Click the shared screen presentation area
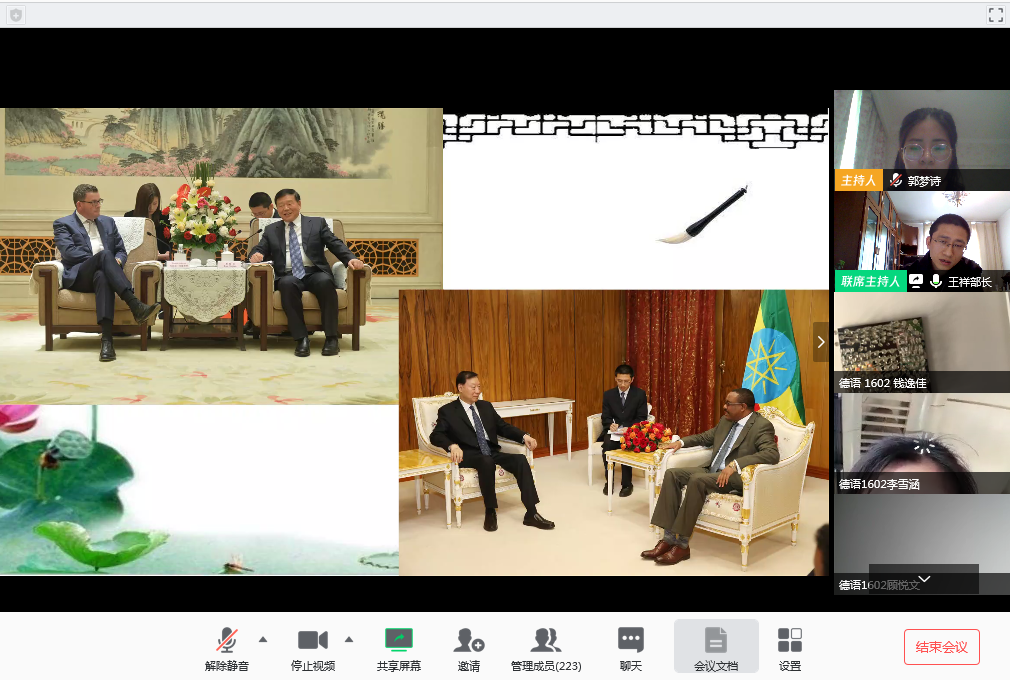1010x680 pixels. pyautogui.click(x=415, y=340)
